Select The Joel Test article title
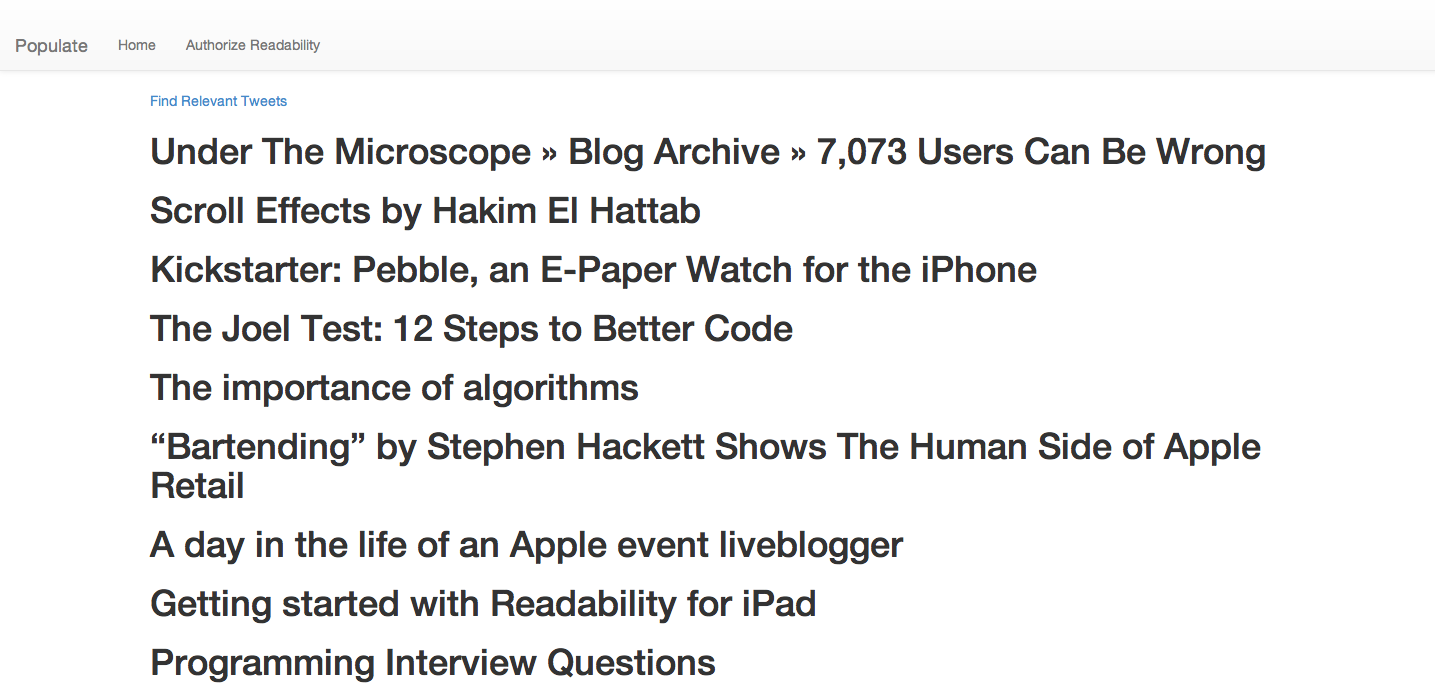1435x691 pixels. (471, 329)
